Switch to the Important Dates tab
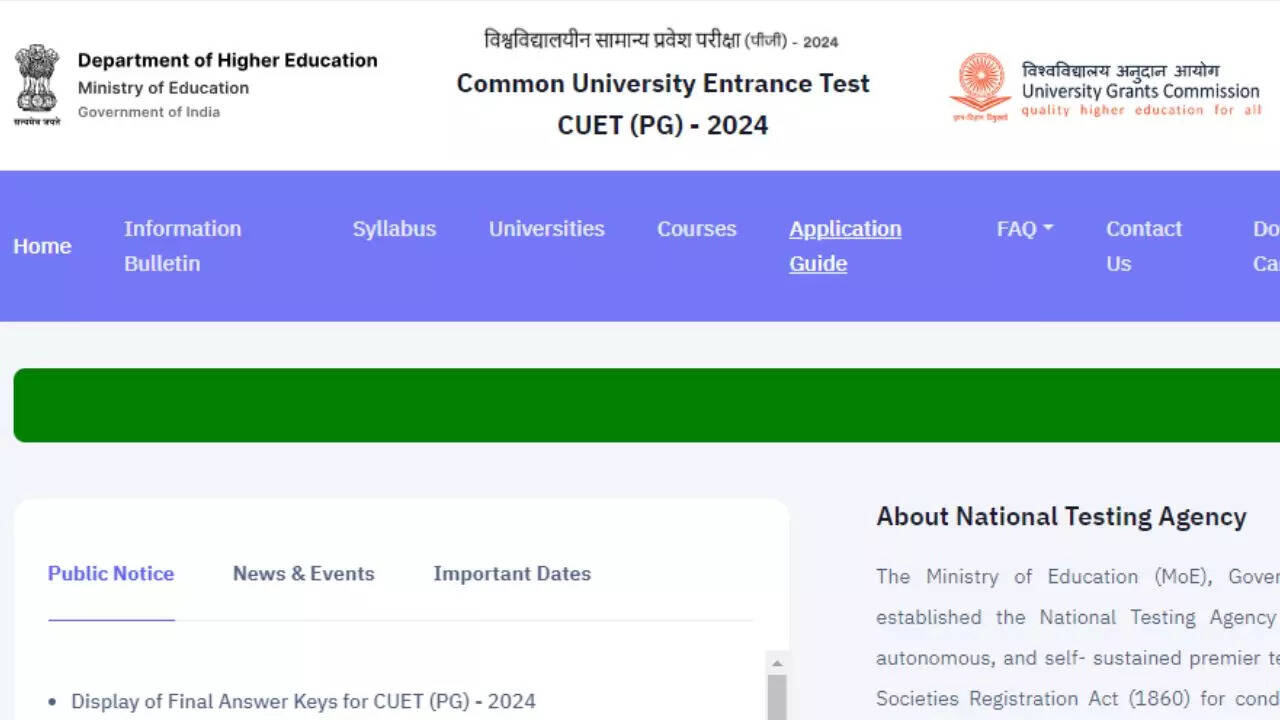 pos(512,574)
